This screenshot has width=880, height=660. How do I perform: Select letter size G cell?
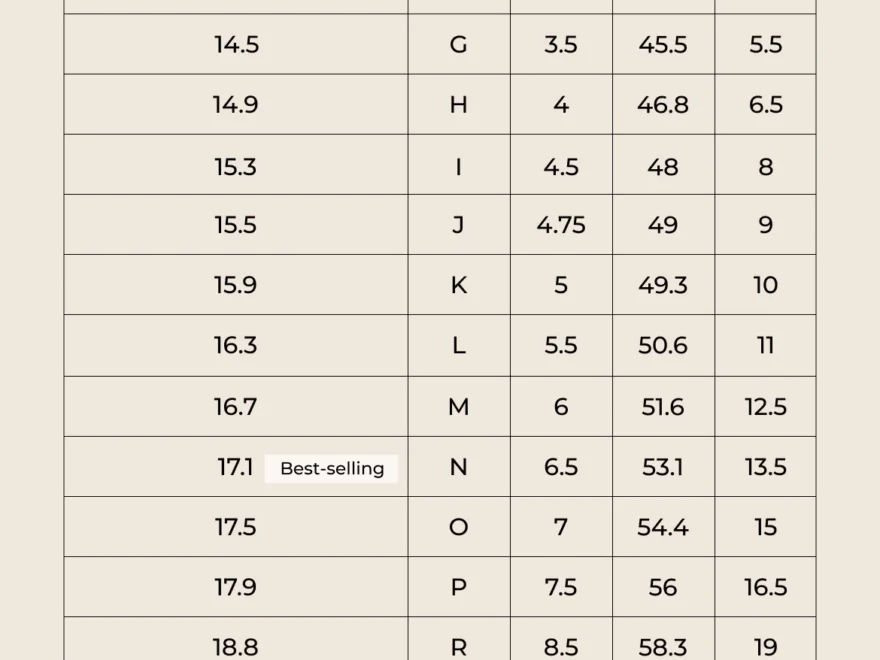(x=459, y=44)
